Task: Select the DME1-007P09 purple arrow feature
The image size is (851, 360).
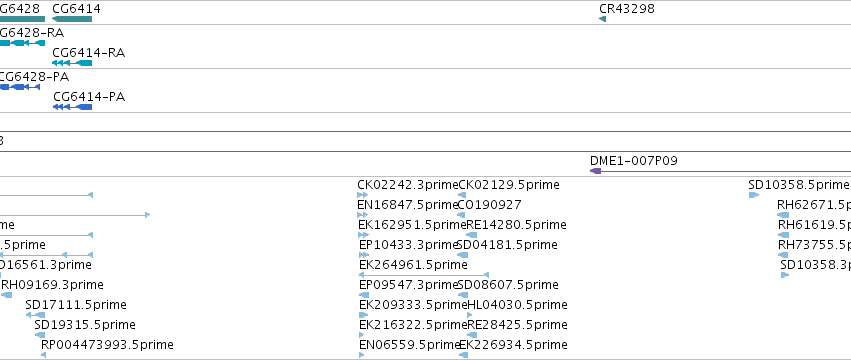Action: click(x=720, y=171)
